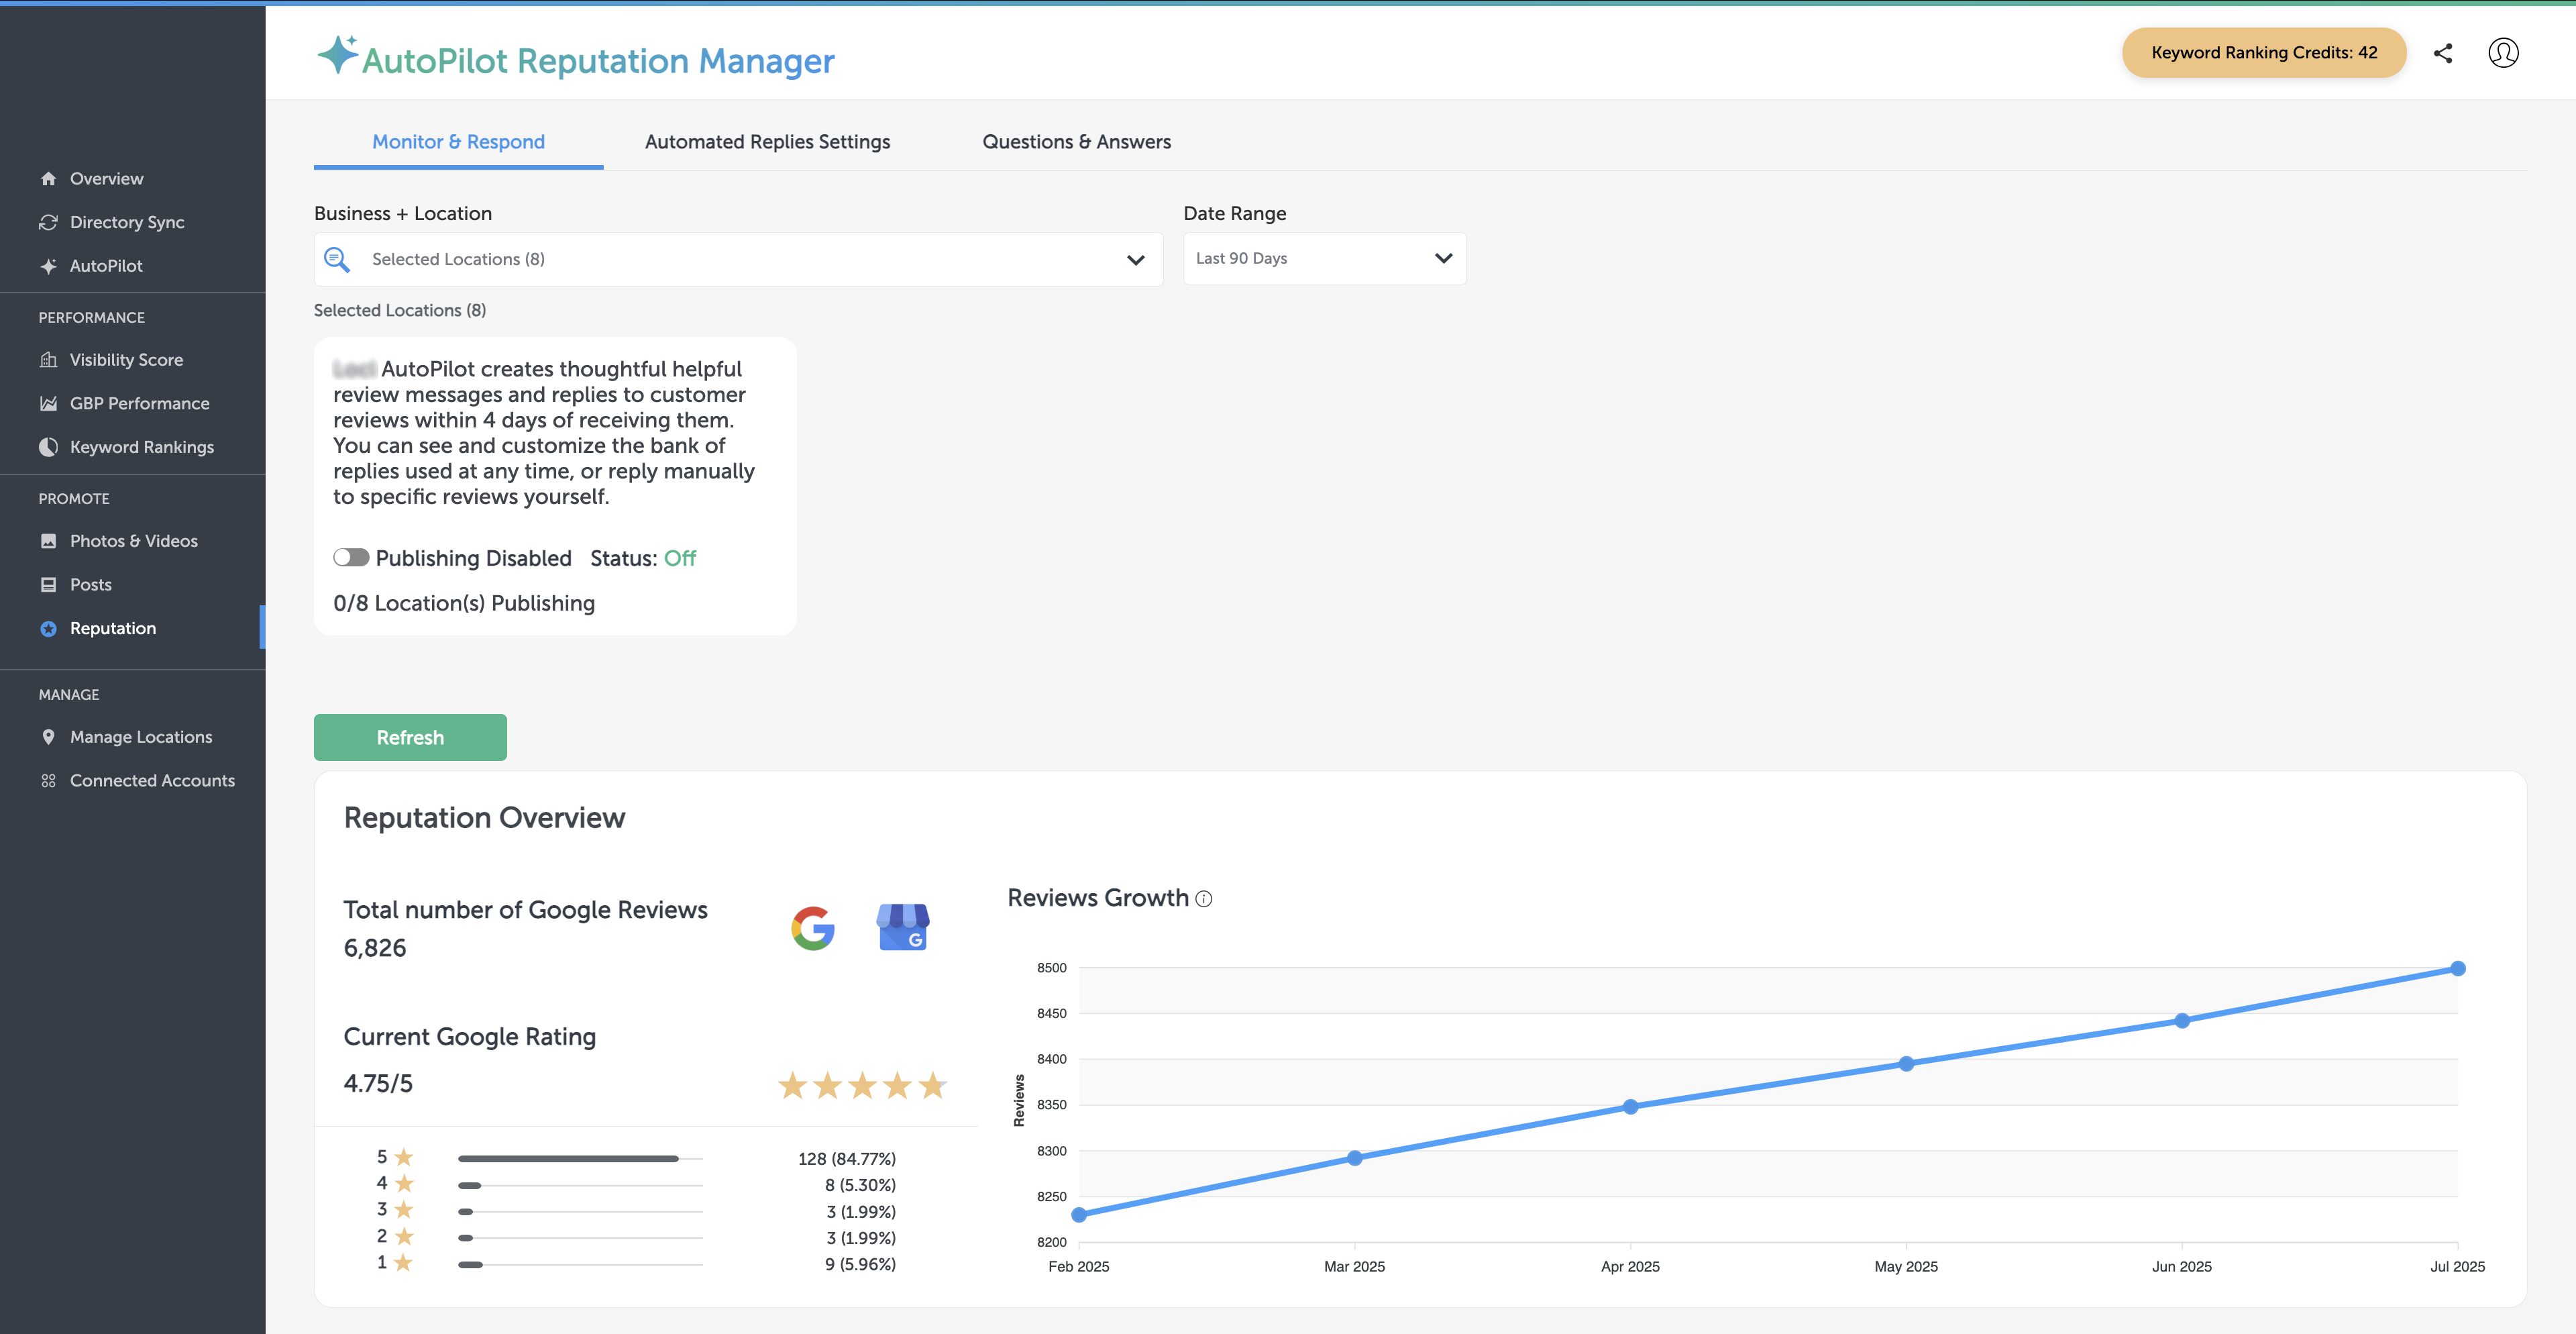Click the share icon in header
The image size is (2576, 1334).
[2443, 53]
